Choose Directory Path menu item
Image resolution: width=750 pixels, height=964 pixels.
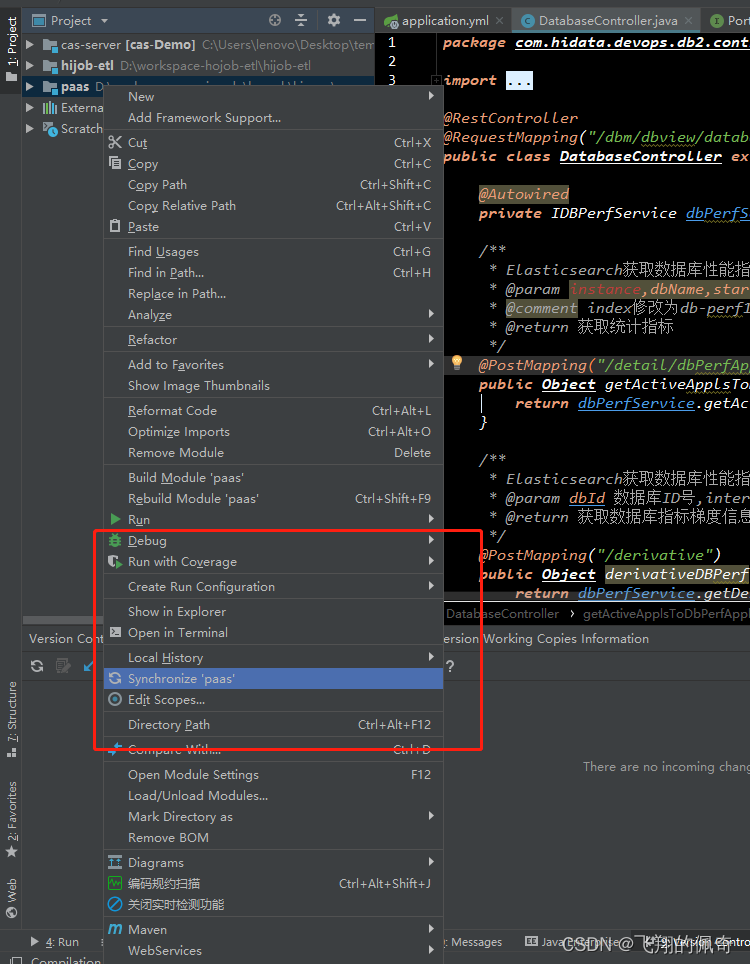pos(274,725)
